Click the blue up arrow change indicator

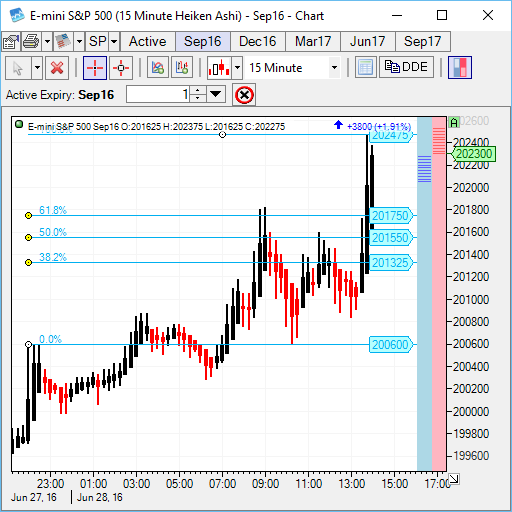pos(338,125)
